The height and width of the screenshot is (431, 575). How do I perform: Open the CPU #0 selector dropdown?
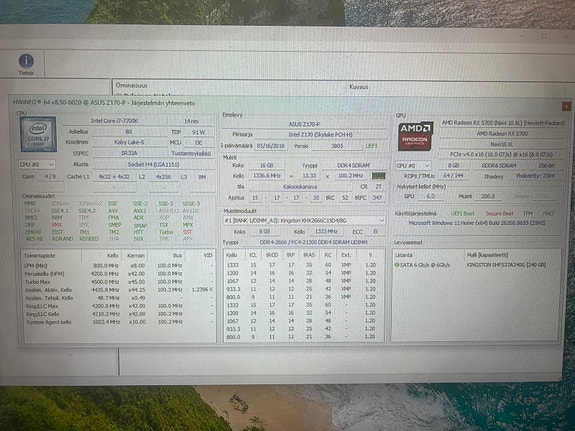point(37,164)
